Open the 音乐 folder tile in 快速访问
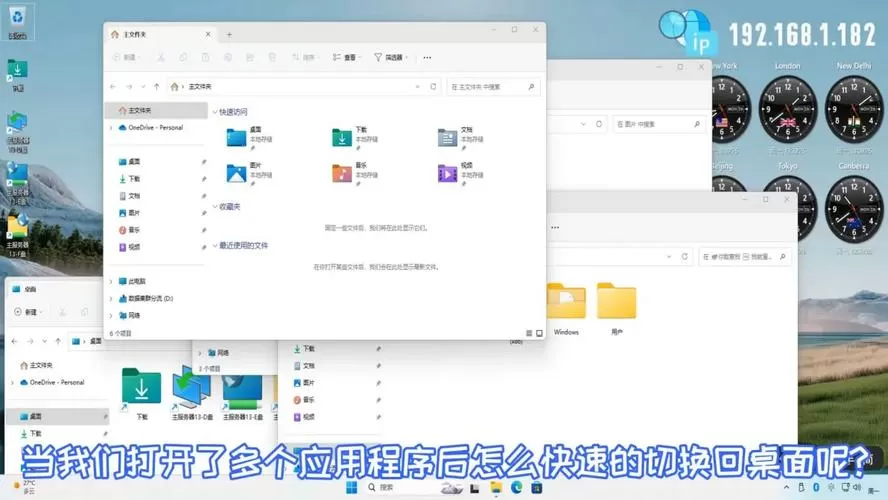 (355, 173)
